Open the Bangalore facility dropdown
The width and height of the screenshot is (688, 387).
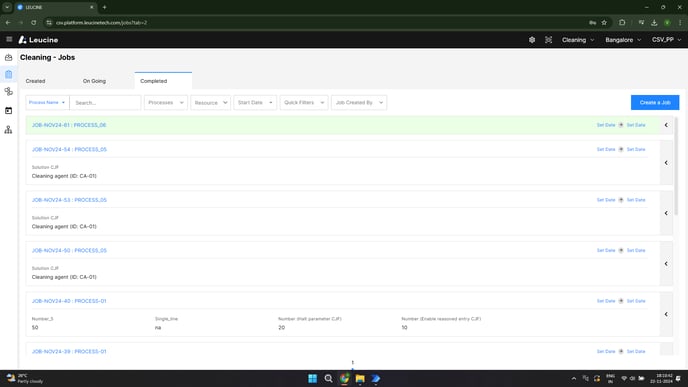coord(623,40)
